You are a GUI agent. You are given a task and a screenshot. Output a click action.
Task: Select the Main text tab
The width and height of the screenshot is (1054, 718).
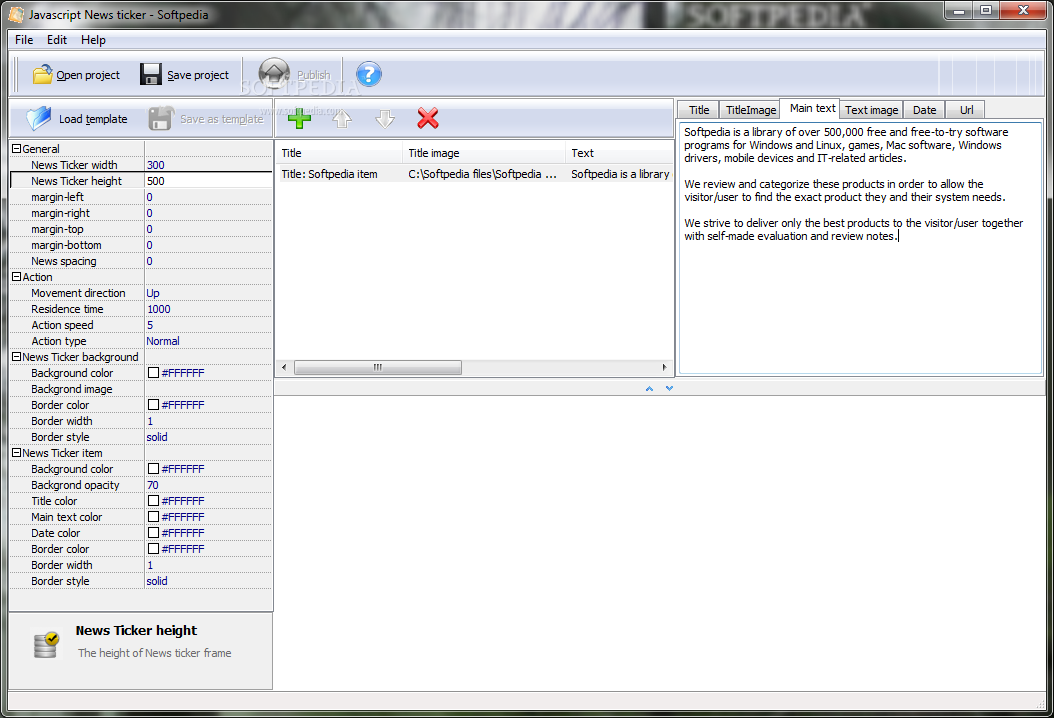(x=812, y=108)
